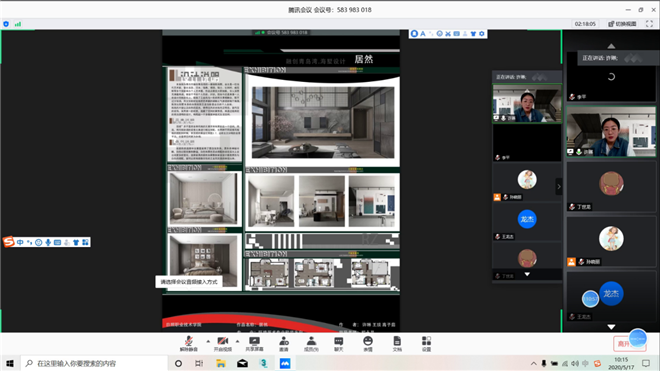
Task: Unmute microphone via 解除静音 button
Action: click(189, 344)
